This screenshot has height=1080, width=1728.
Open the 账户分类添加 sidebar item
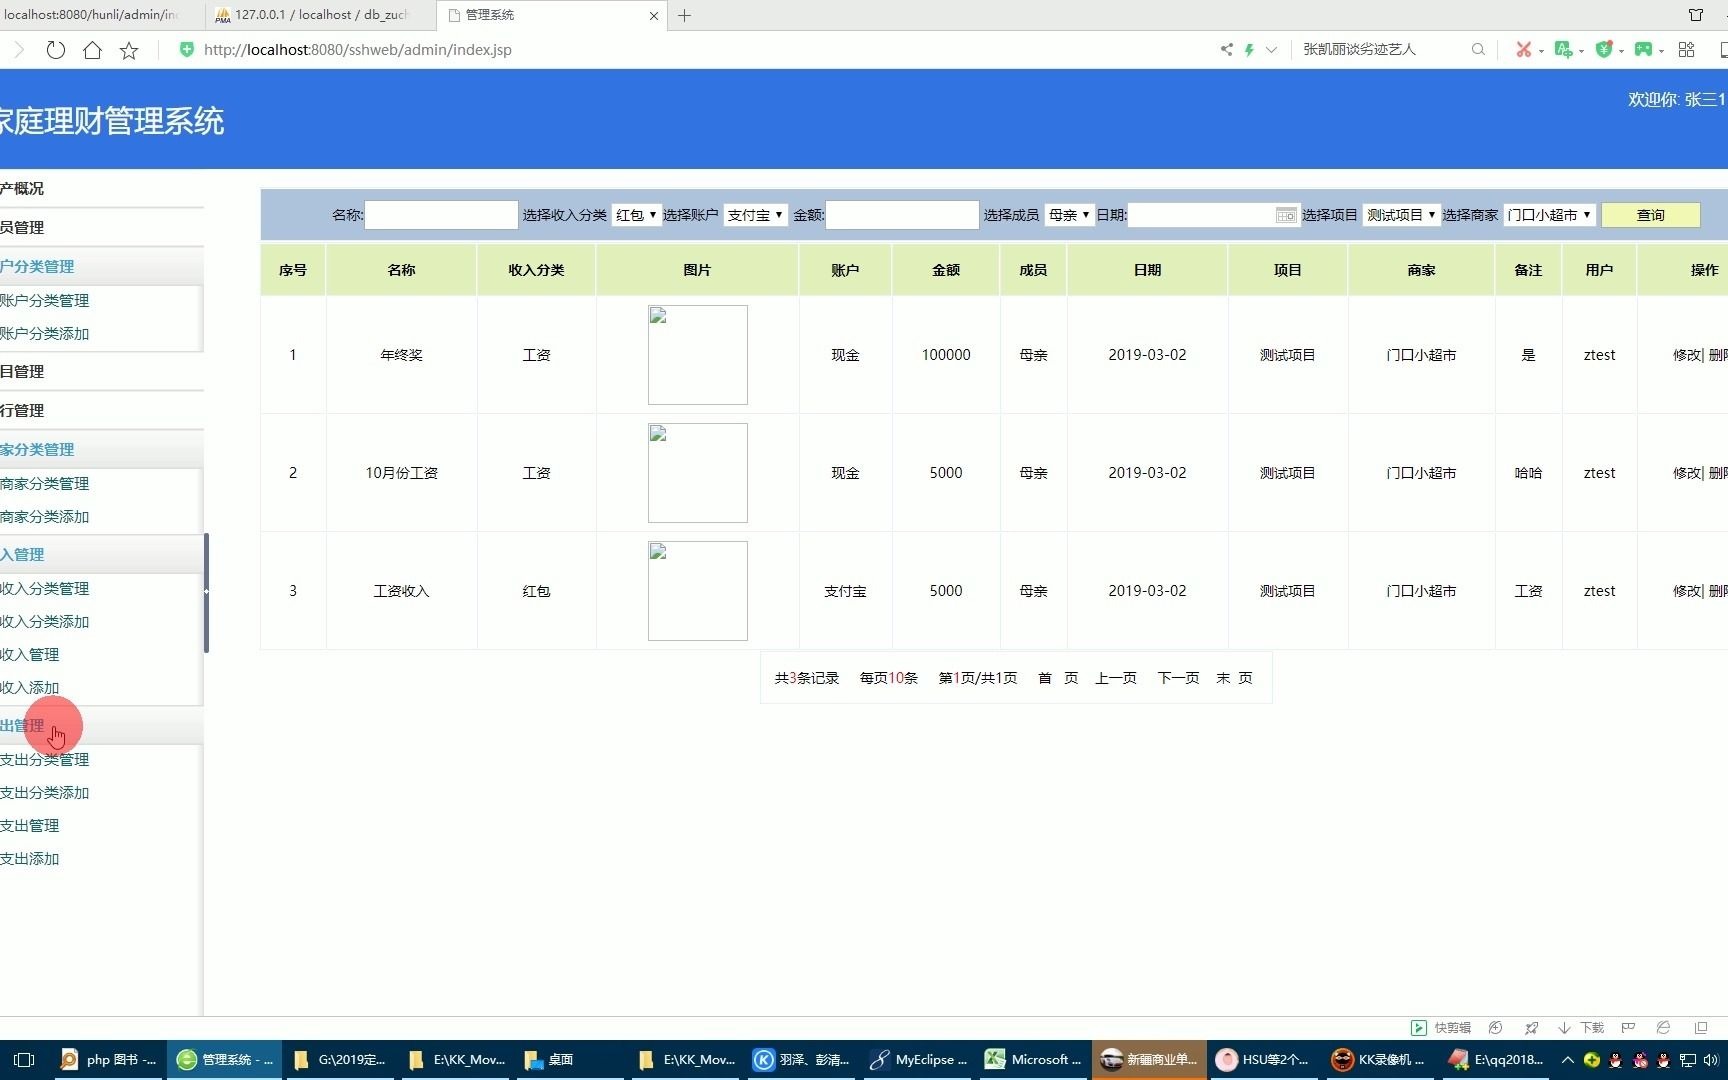(45, 333)
